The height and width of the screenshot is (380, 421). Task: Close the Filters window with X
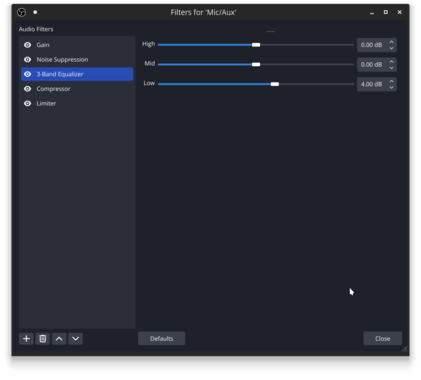400,12
